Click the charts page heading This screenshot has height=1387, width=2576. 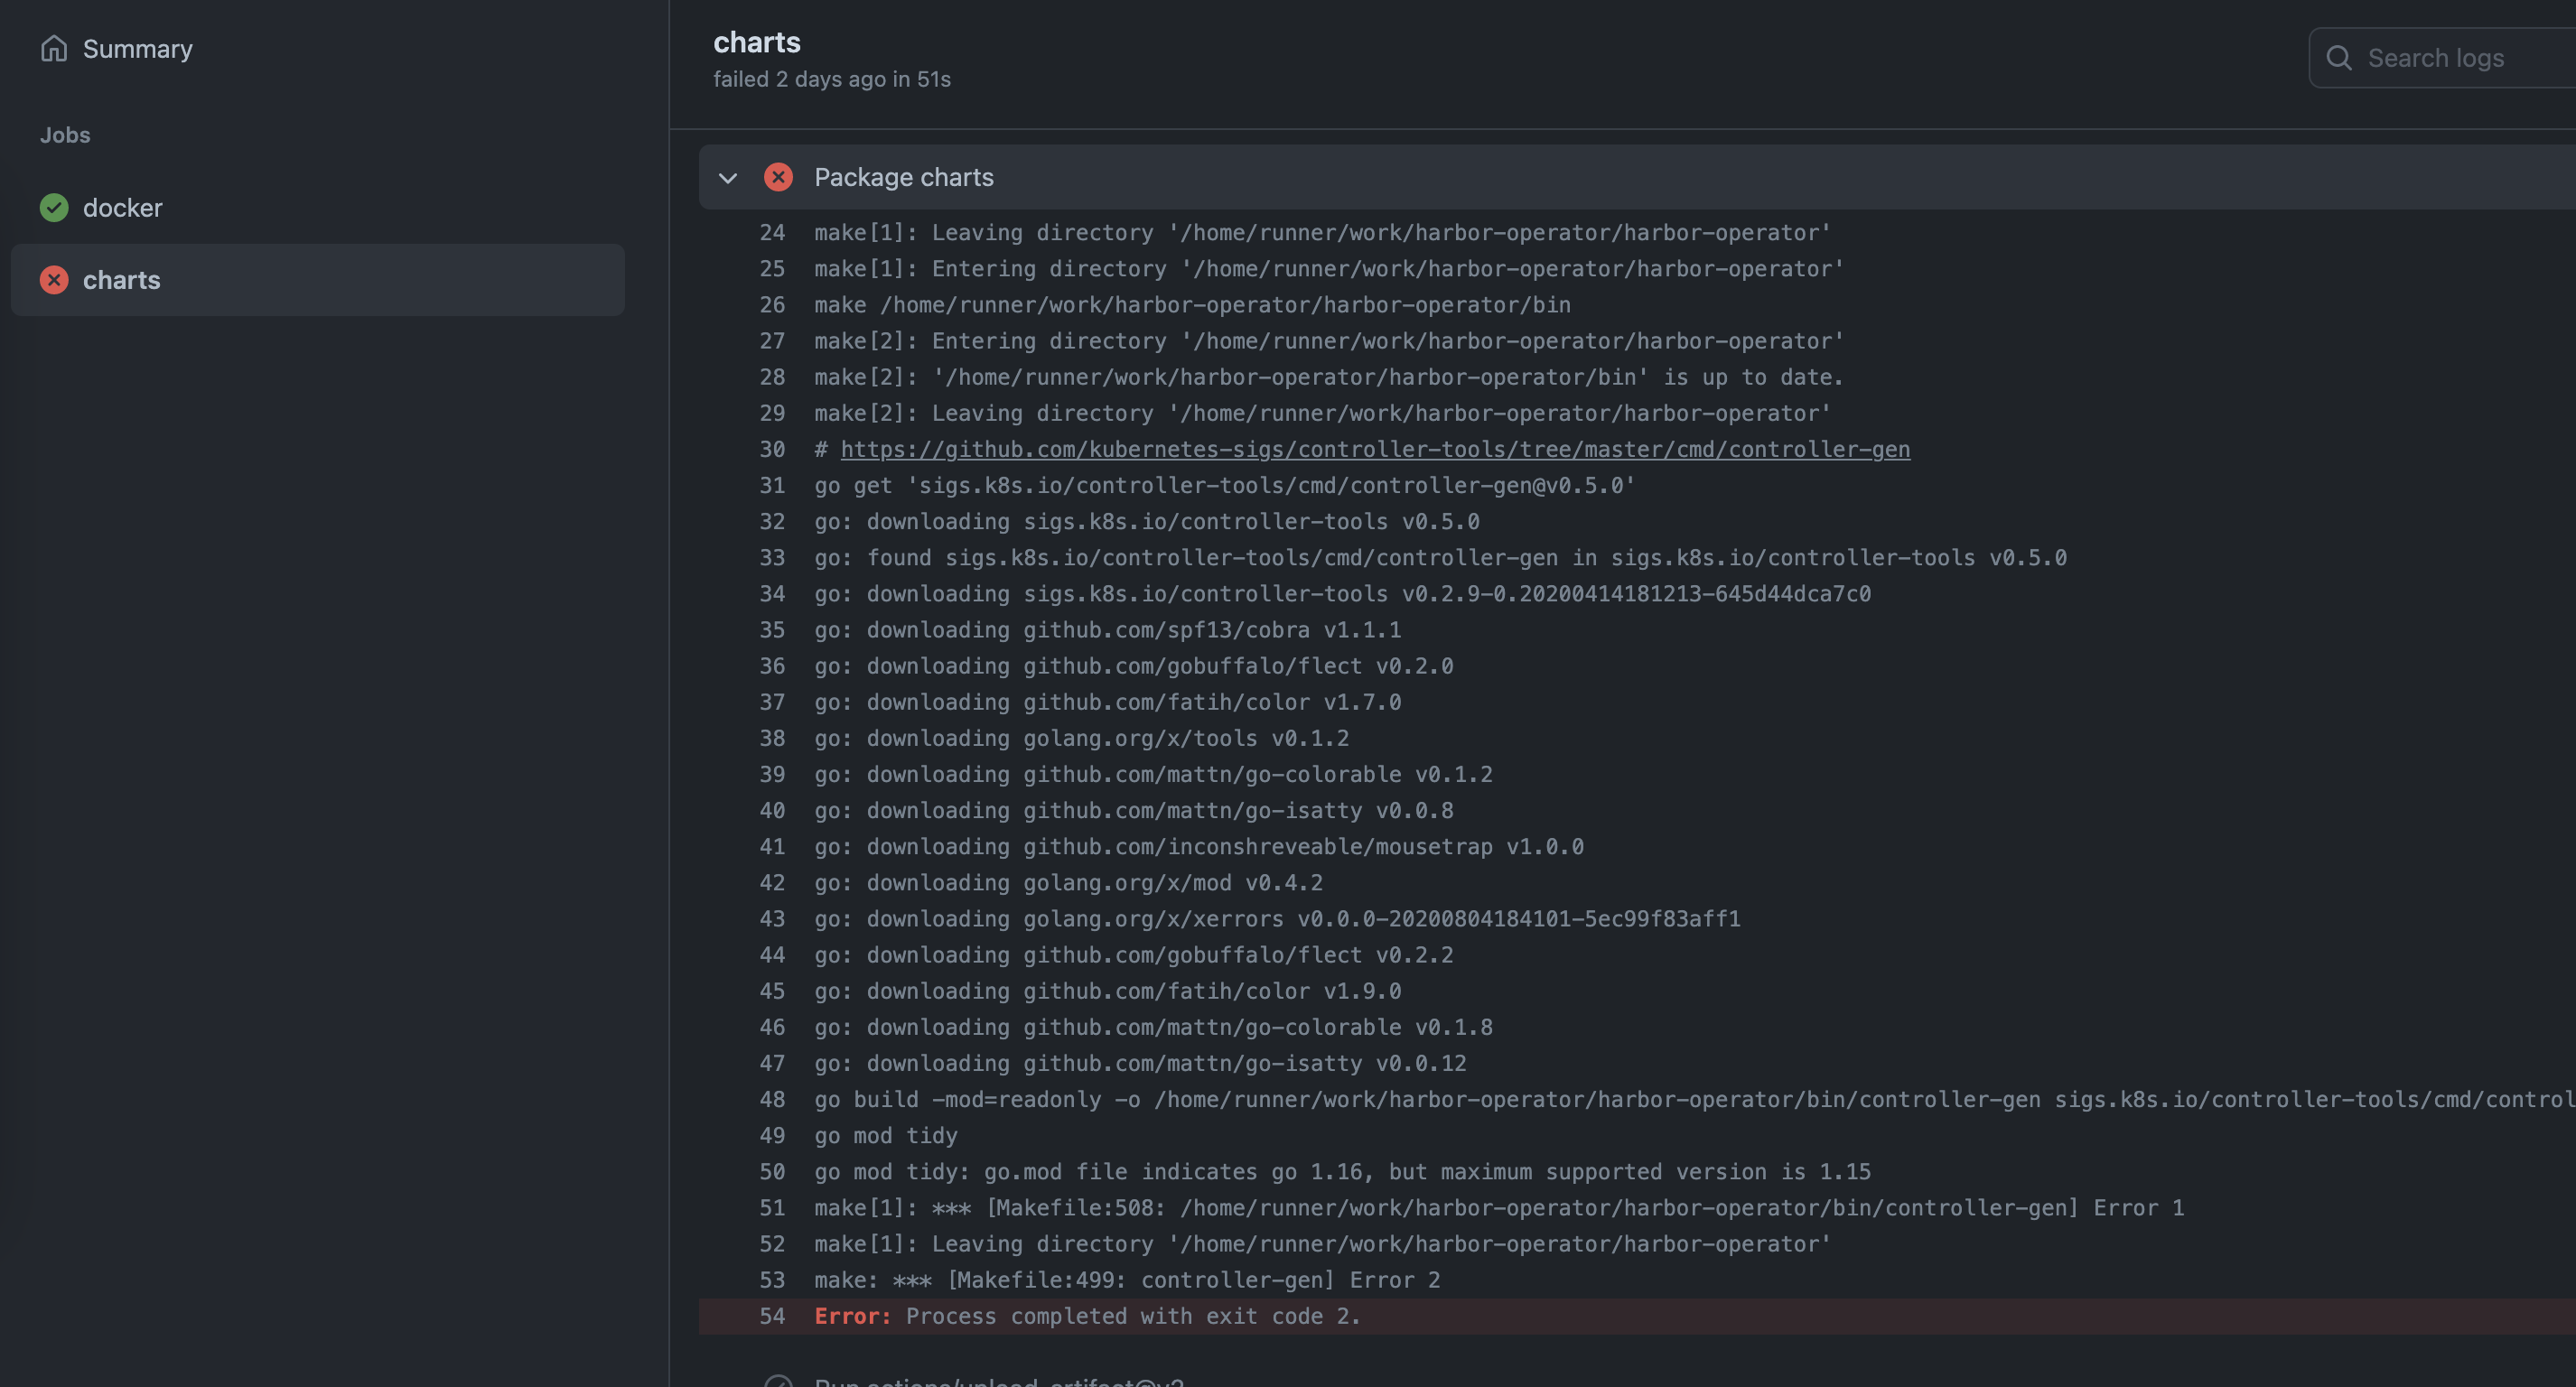pyautogui.click(x=756, y=42)
